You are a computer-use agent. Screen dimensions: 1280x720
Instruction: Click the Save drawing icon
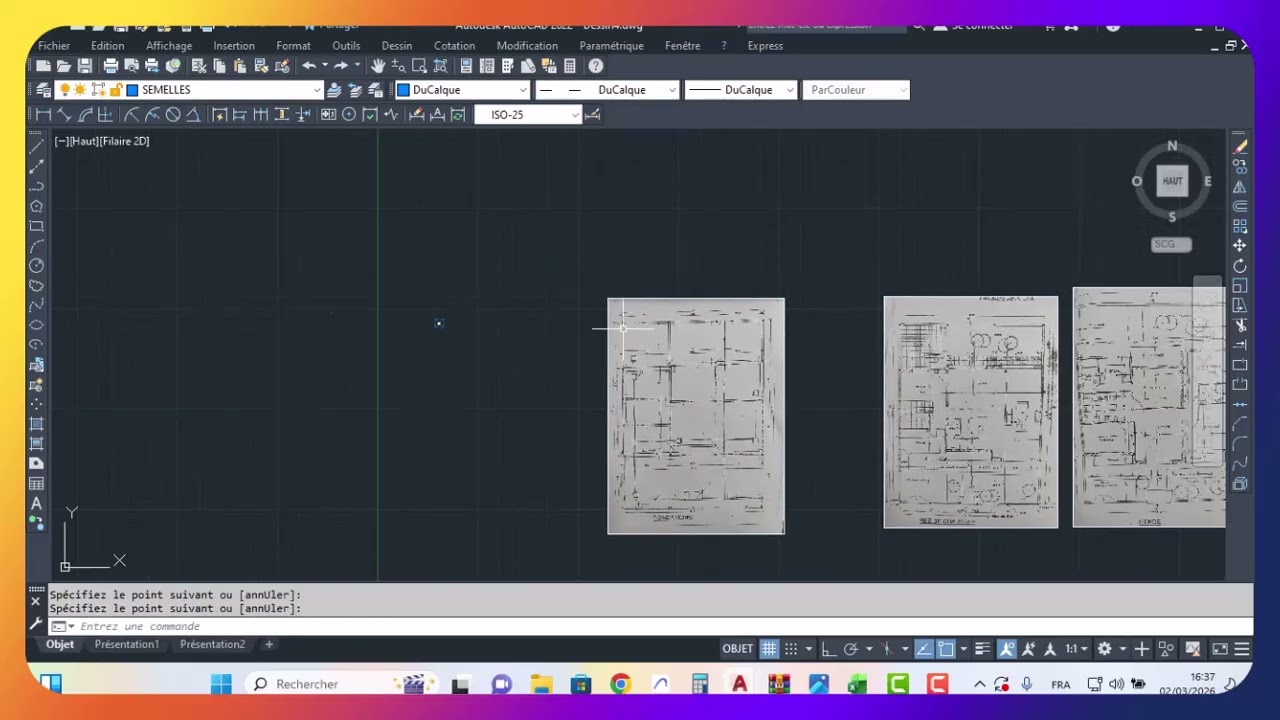85,66
